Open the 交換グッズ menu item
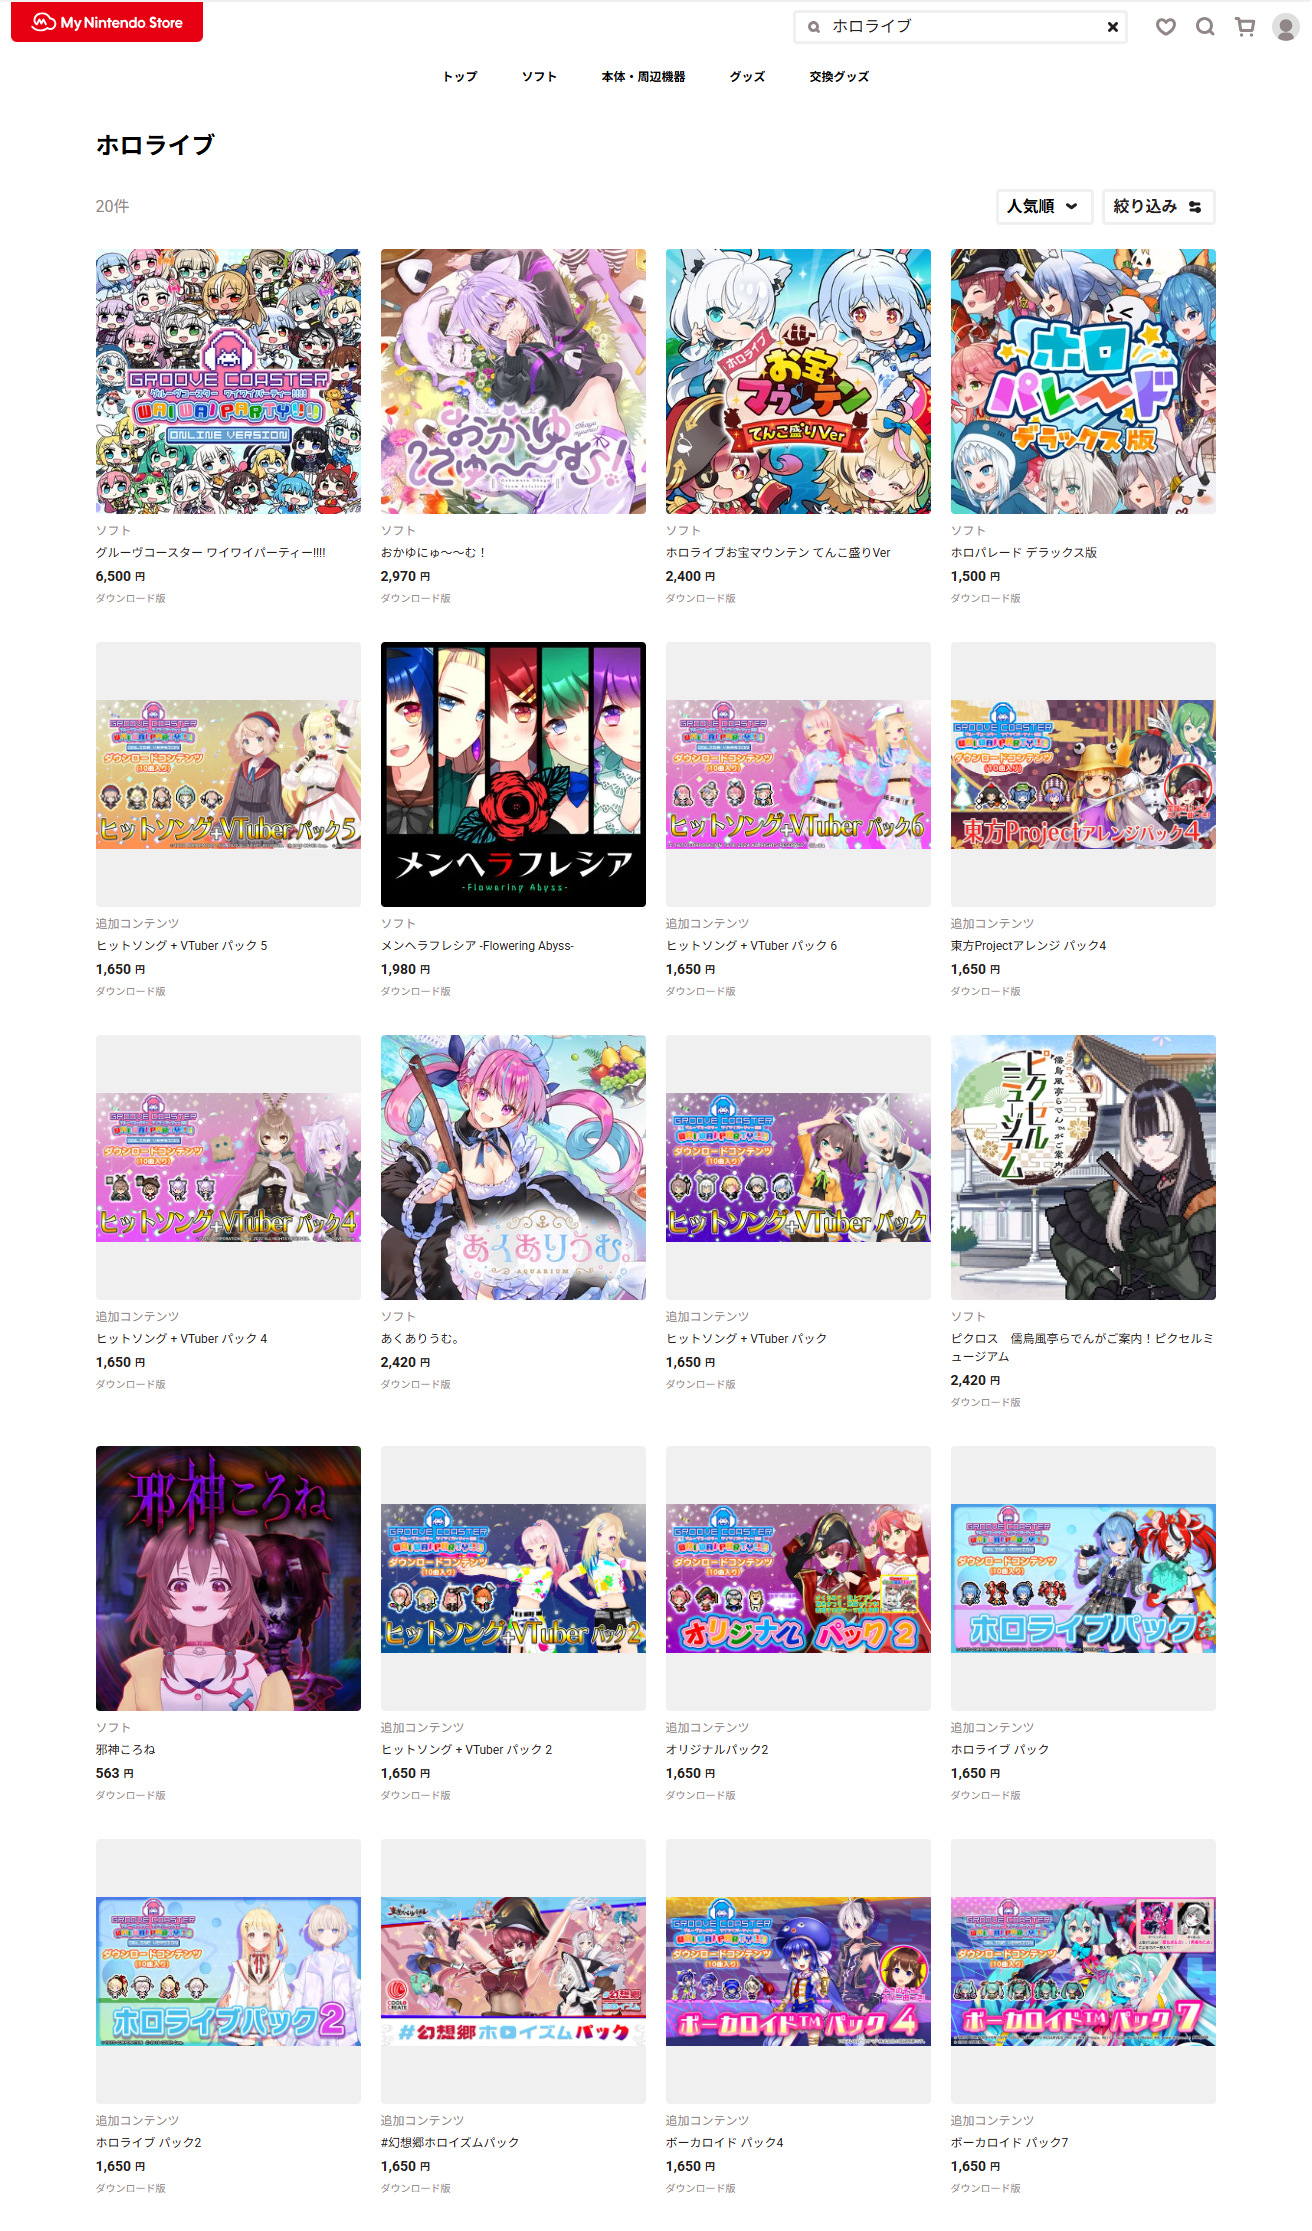This screenshot has height=2231, width=1312. [x=839, y=77]
